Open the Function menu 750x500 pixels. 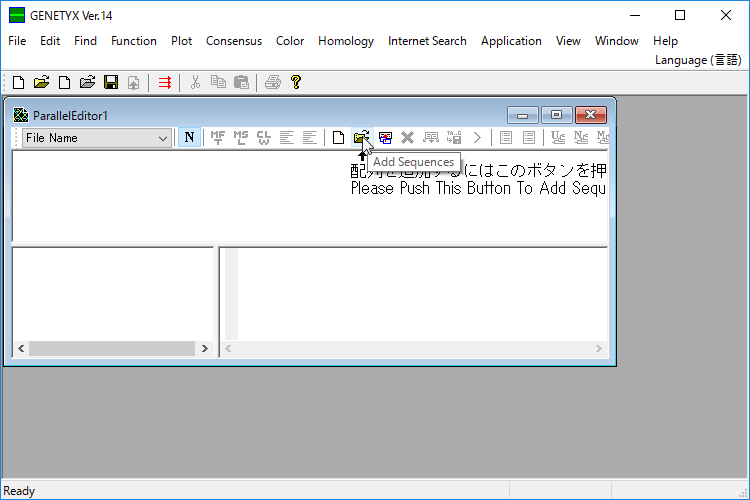pyautogui.click(x=134, y=41)
